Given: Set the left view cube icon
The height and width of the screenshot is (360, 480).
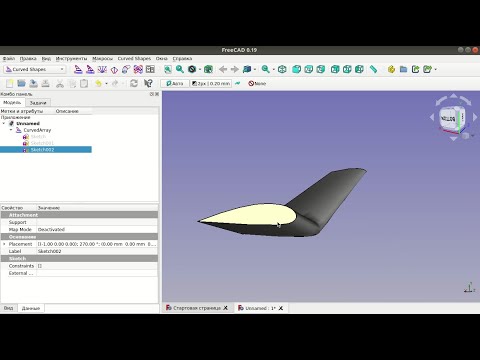Looking at the screenshot, I should click(359, 69).
